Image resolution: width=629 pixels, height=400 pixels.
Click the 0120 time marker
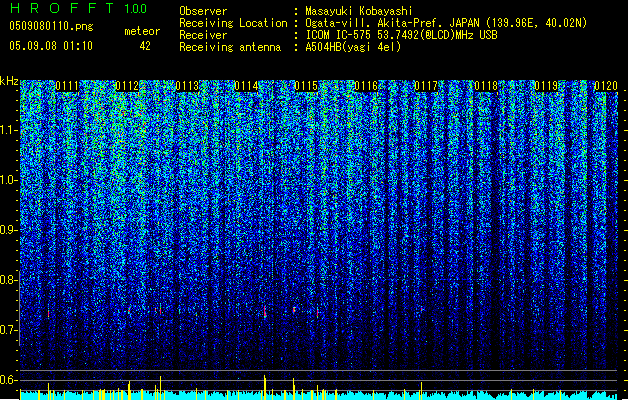click(x=606, y=86)
